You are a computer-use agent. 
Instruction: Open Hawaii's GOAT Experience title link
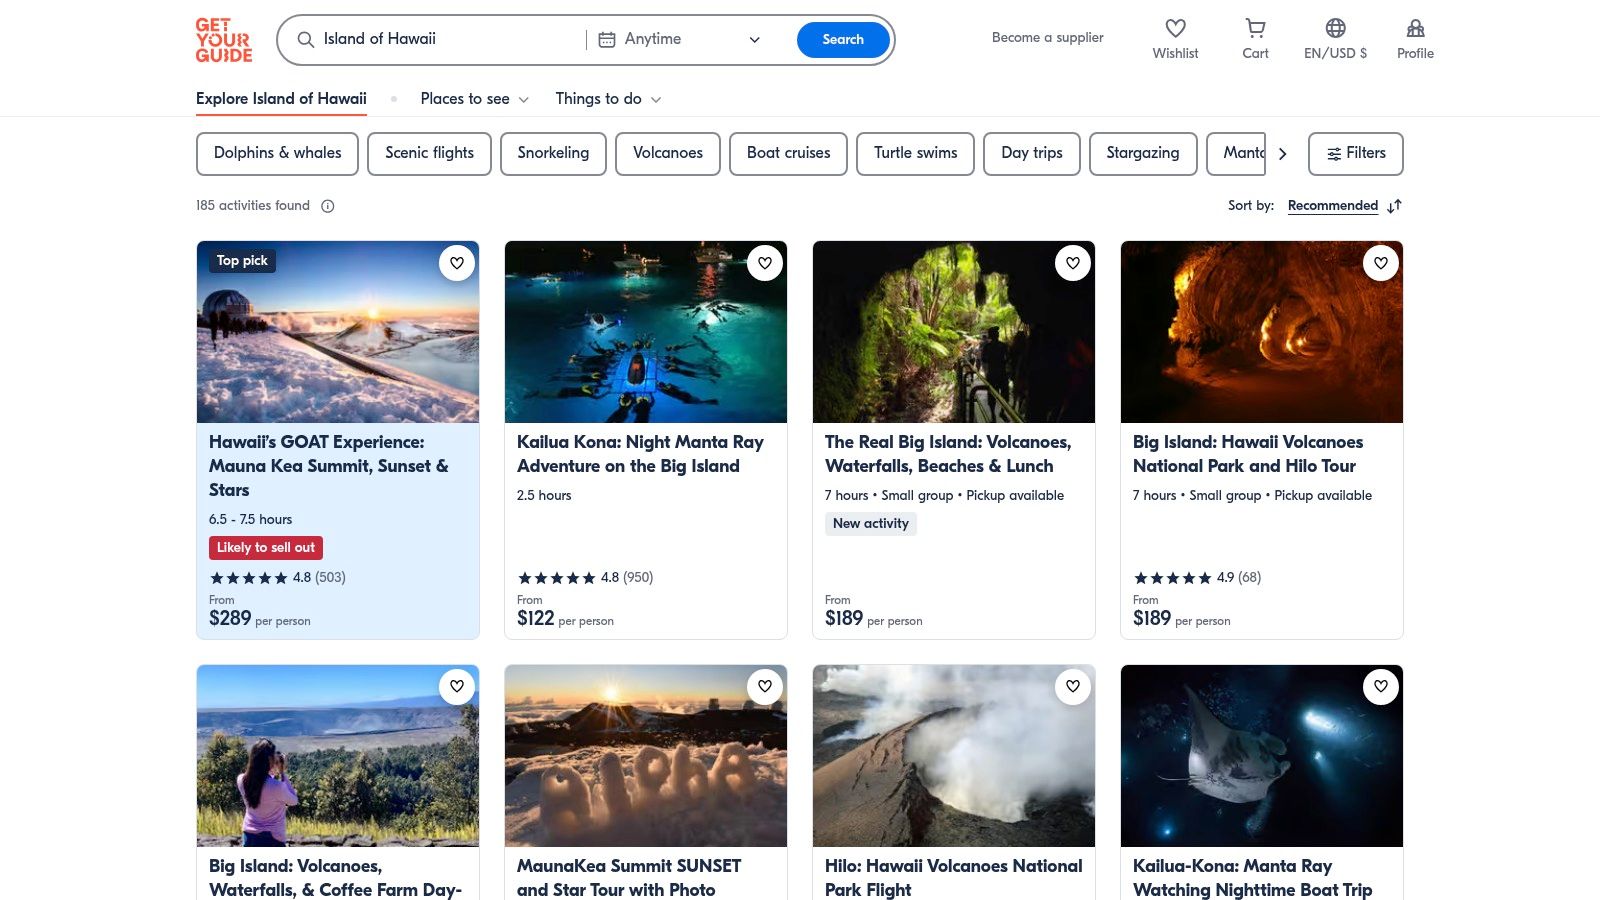point(329,466)
